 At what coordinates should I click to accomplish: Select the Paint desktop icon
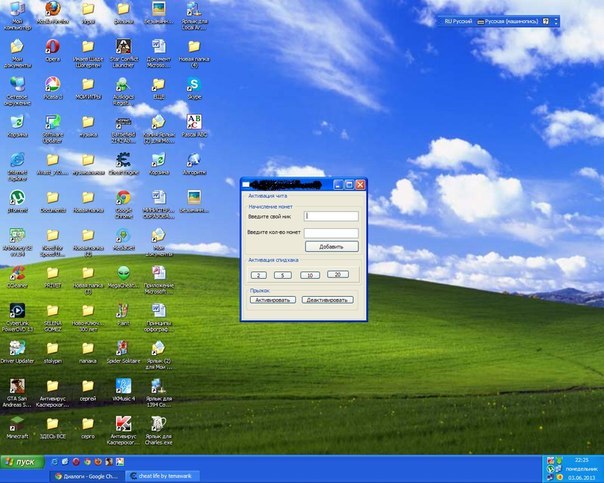124,315
